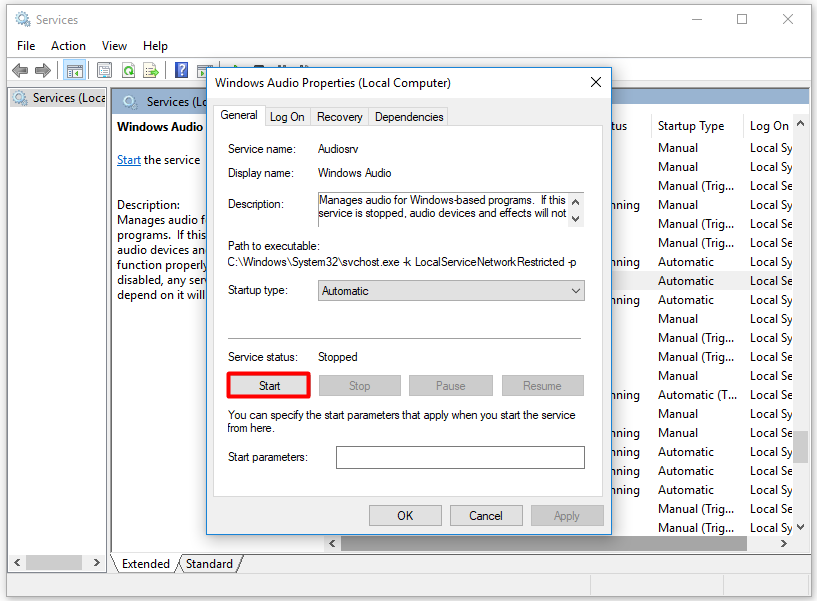Click the Apply button

(567, 516)
